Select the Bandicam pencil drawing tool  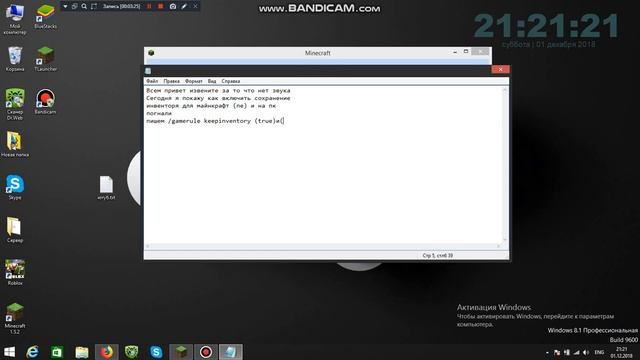click(184, 6)
